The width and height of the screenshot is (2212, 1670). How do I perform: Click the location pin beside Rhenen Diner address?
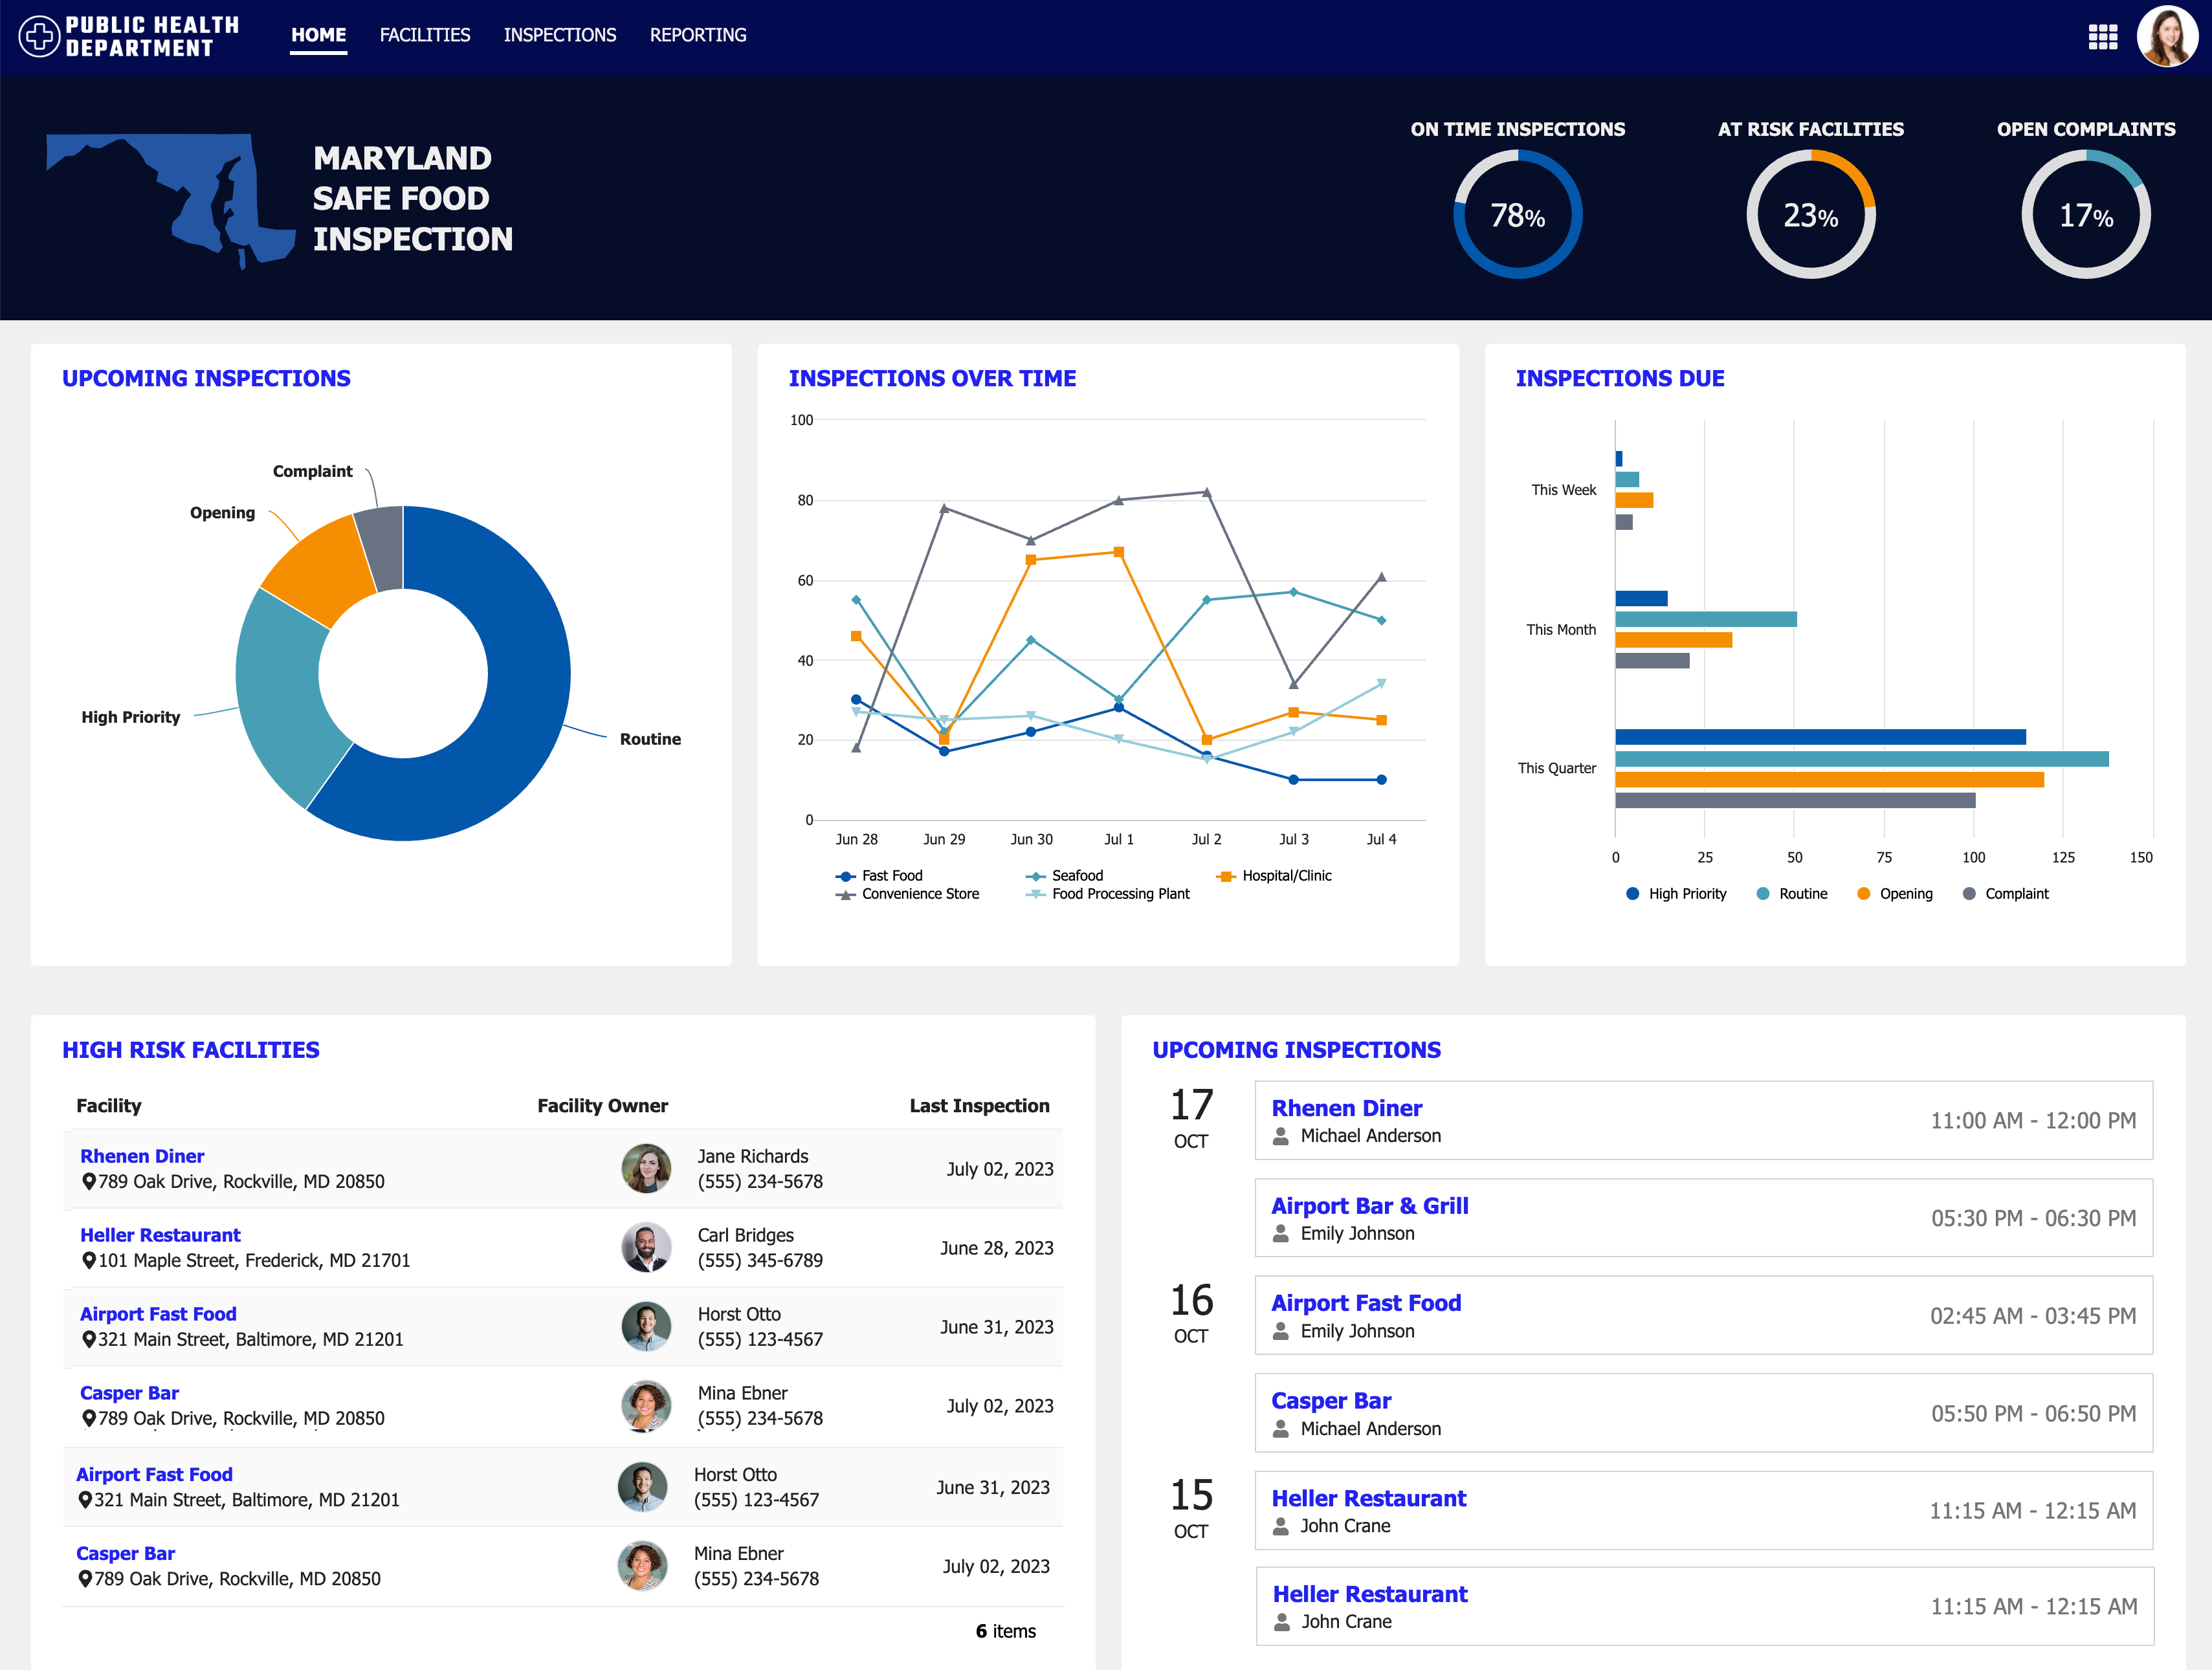[89, 1181]
